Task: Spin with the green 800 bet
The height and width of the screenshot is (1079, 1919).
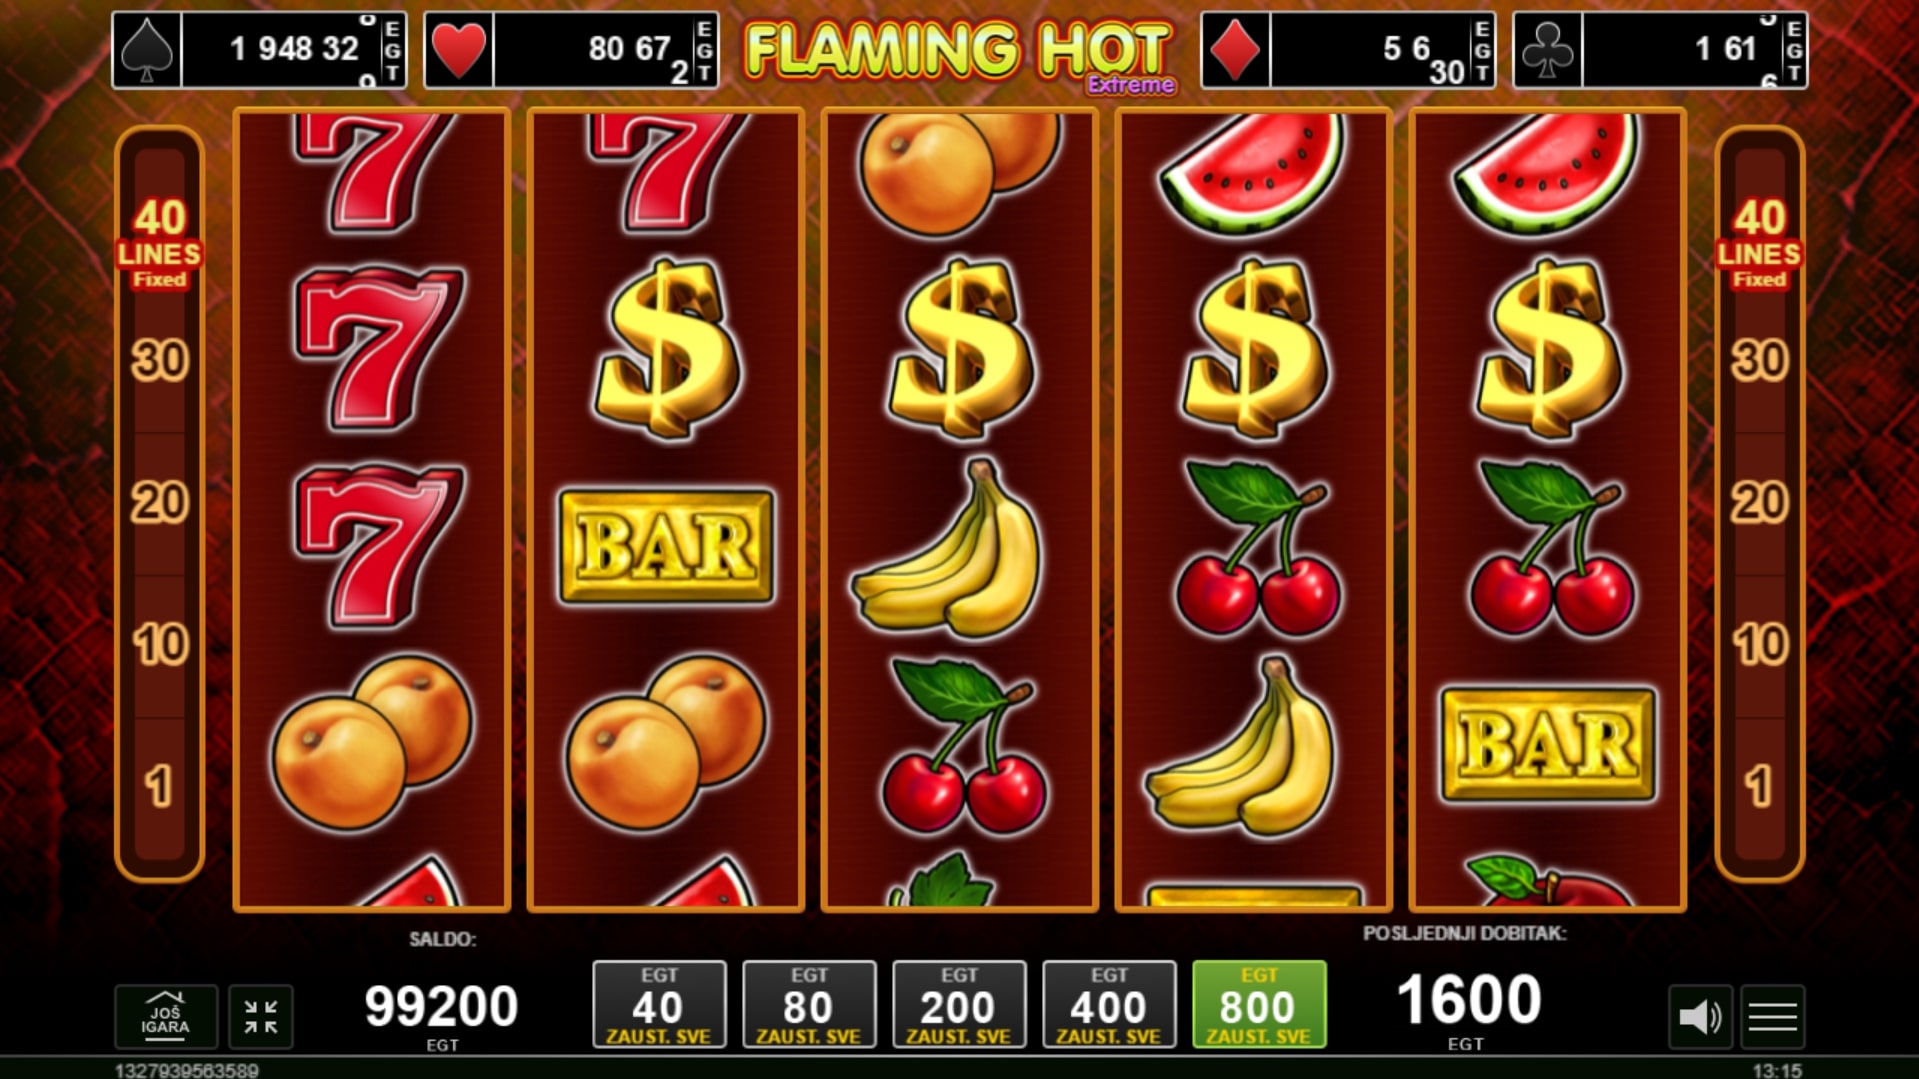Action: pyautogui.click(x=1259, y=1004)
